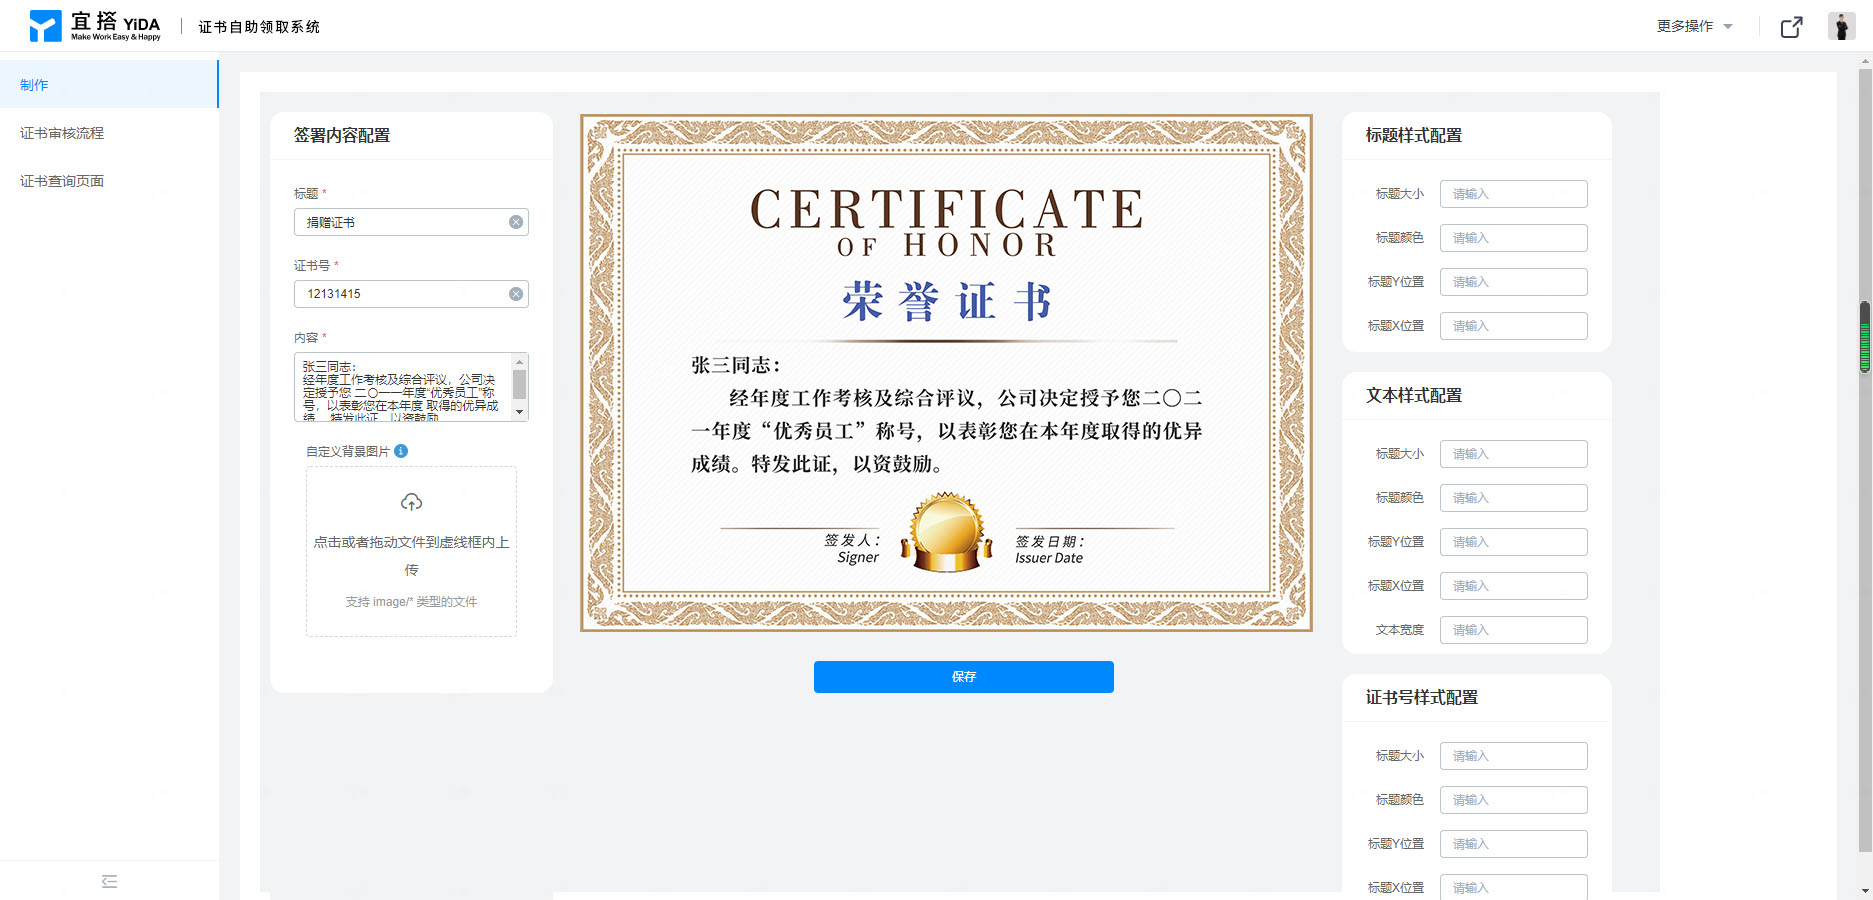This screenshot has width=1873, height=900.
Task: Click the upload drop zone for background image
Action: pos(411,551)
